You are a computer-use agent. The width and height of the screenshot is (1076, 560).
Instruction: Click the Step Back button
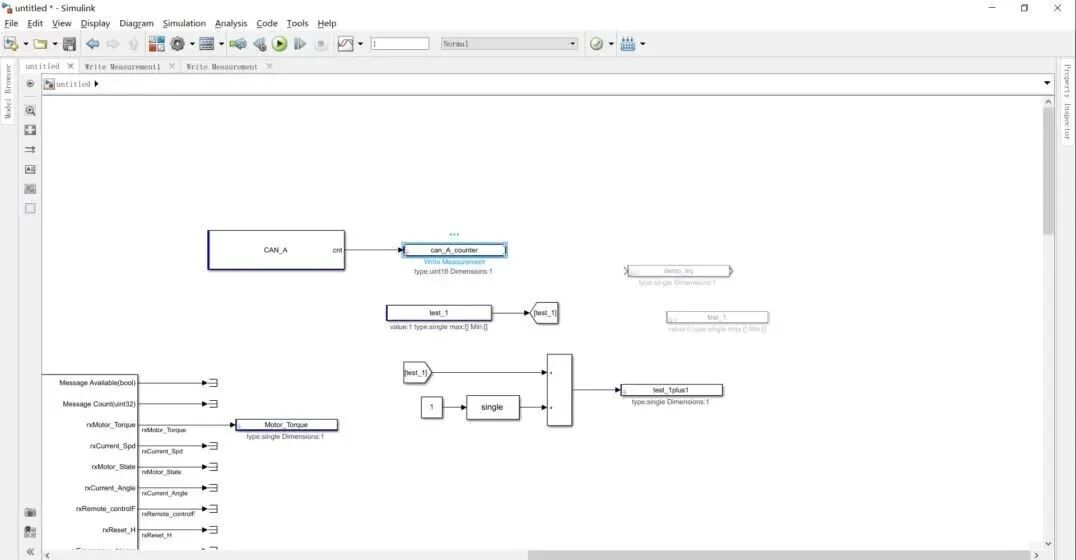pyautogui.click(x=259, y=44)
